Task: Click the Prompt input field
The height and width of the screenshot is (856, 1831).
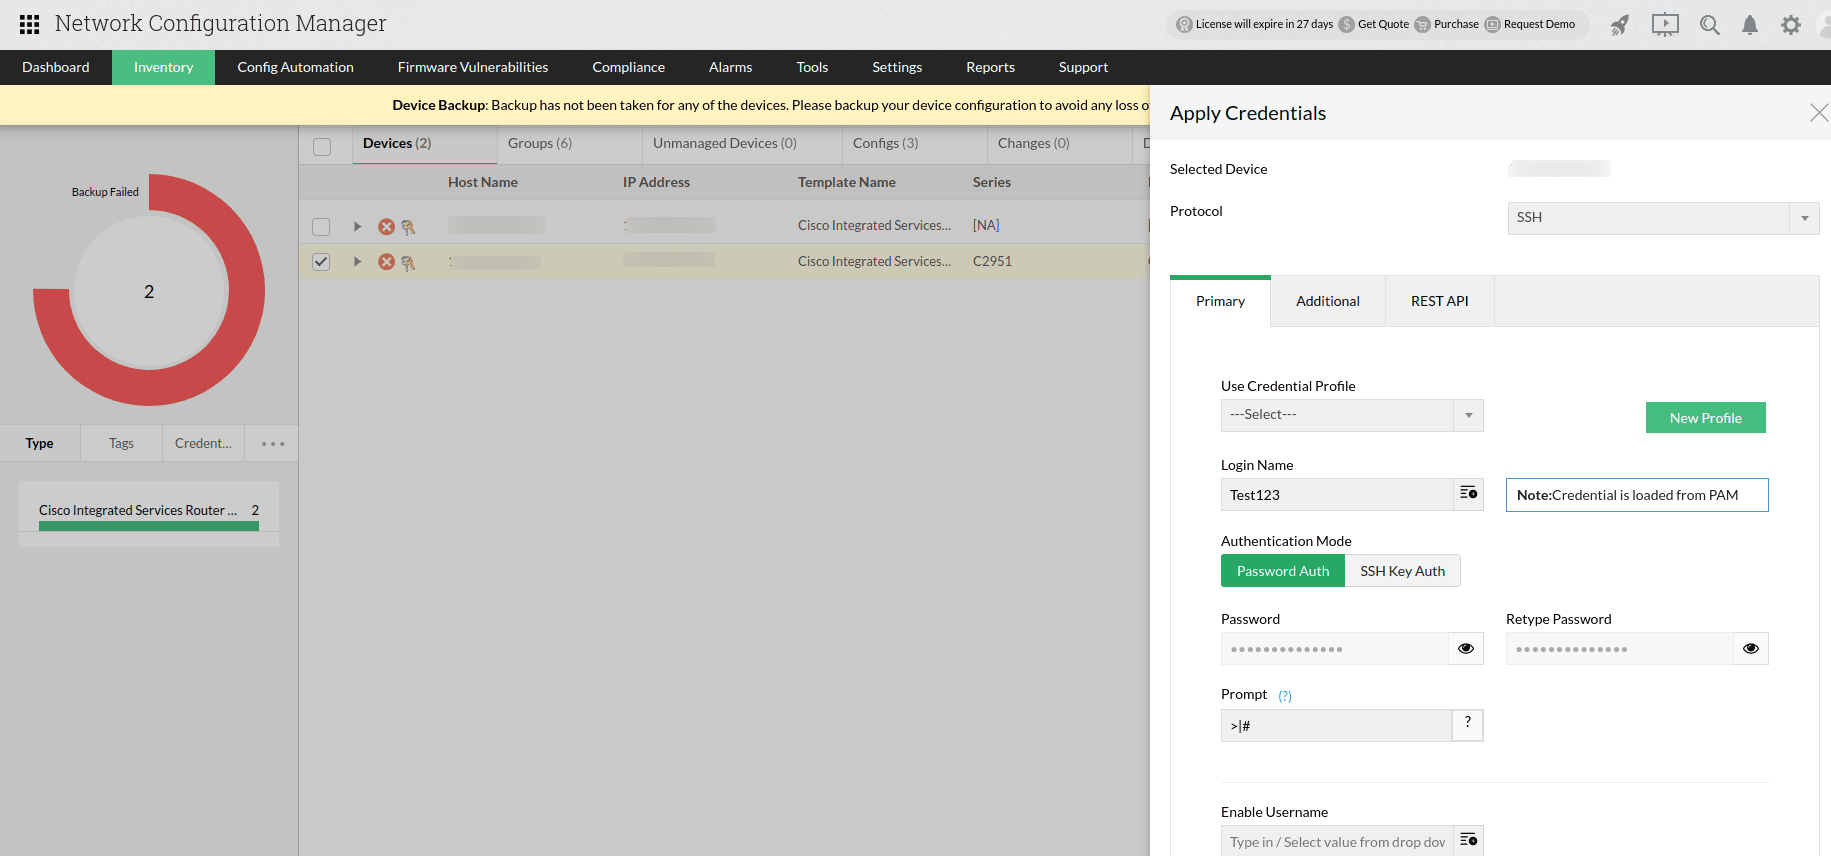Action: pos(1336,726)
